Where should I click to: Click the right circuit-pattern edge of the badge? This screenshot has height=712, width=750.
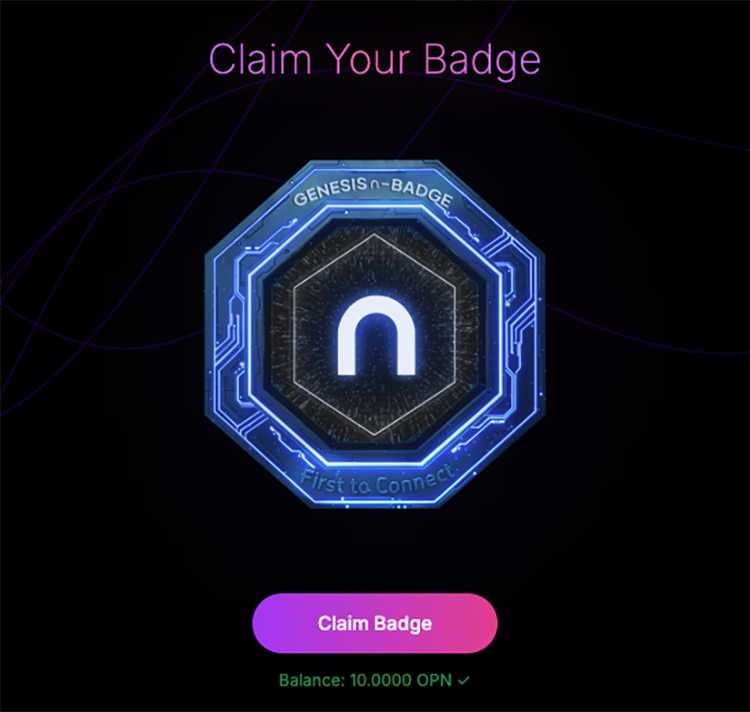(523, 335)
